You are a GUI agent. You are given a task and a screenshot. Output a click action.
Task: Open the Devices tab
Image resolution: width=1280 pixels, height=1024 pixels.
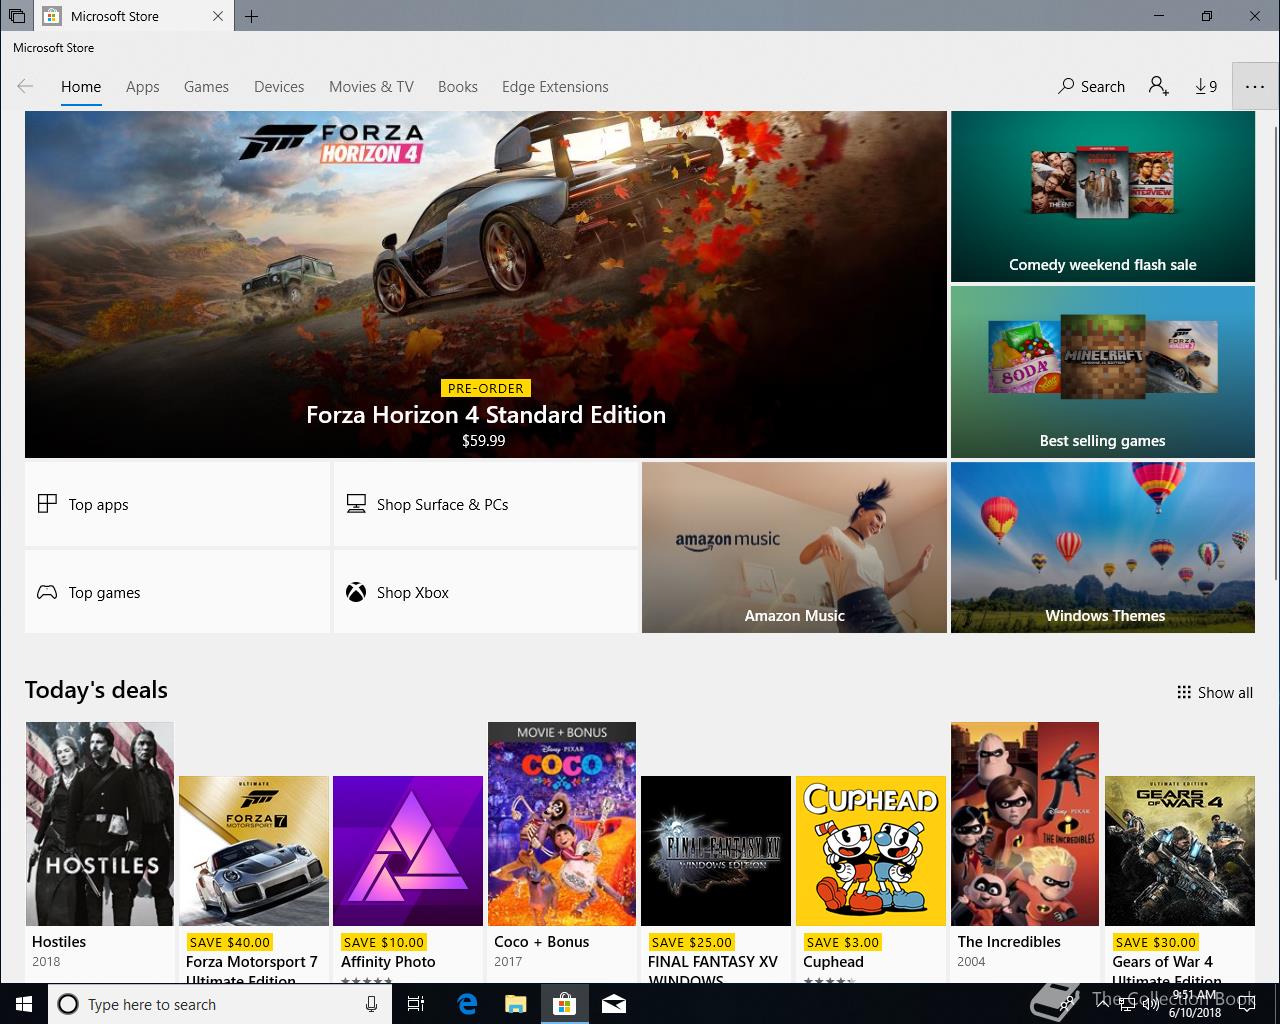279,87
